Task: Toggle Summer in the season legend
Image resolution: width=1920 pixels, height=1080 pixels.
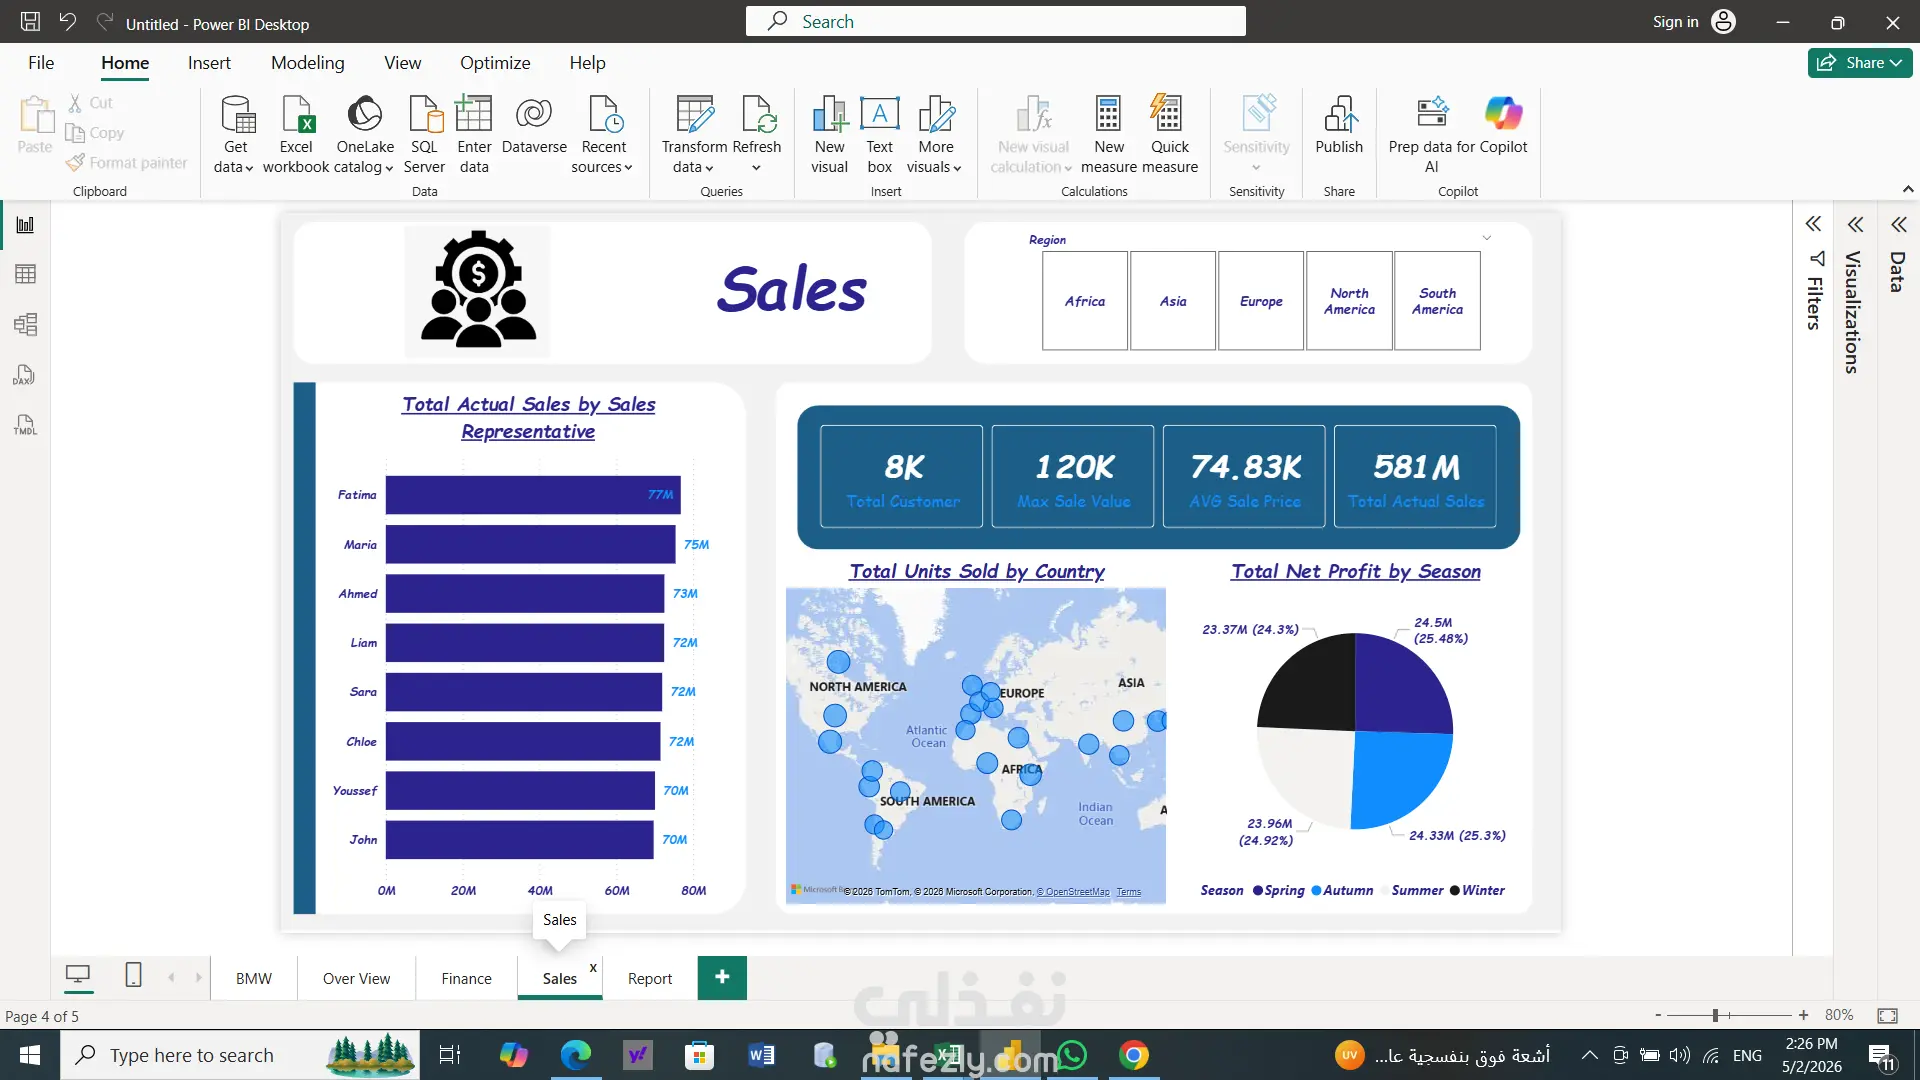Action: click(x=1411, y=890)
